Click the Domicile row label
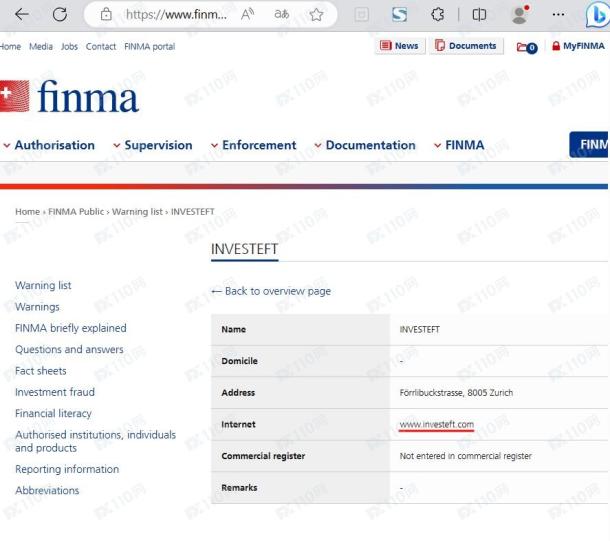 [239, 361]
